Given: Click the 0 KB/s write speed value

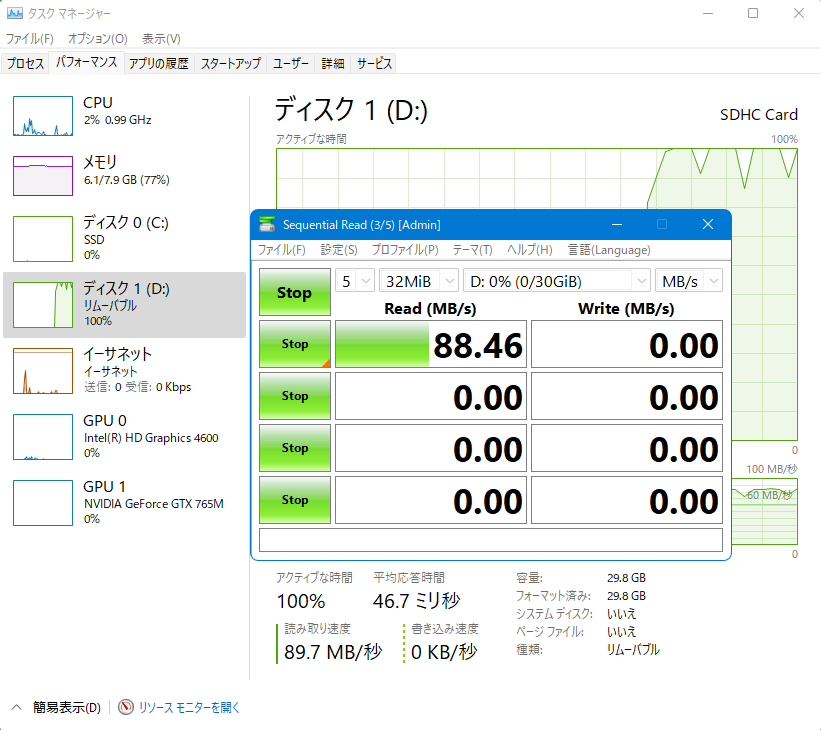Looking at the screenshot, I should [x=444, y=652].
